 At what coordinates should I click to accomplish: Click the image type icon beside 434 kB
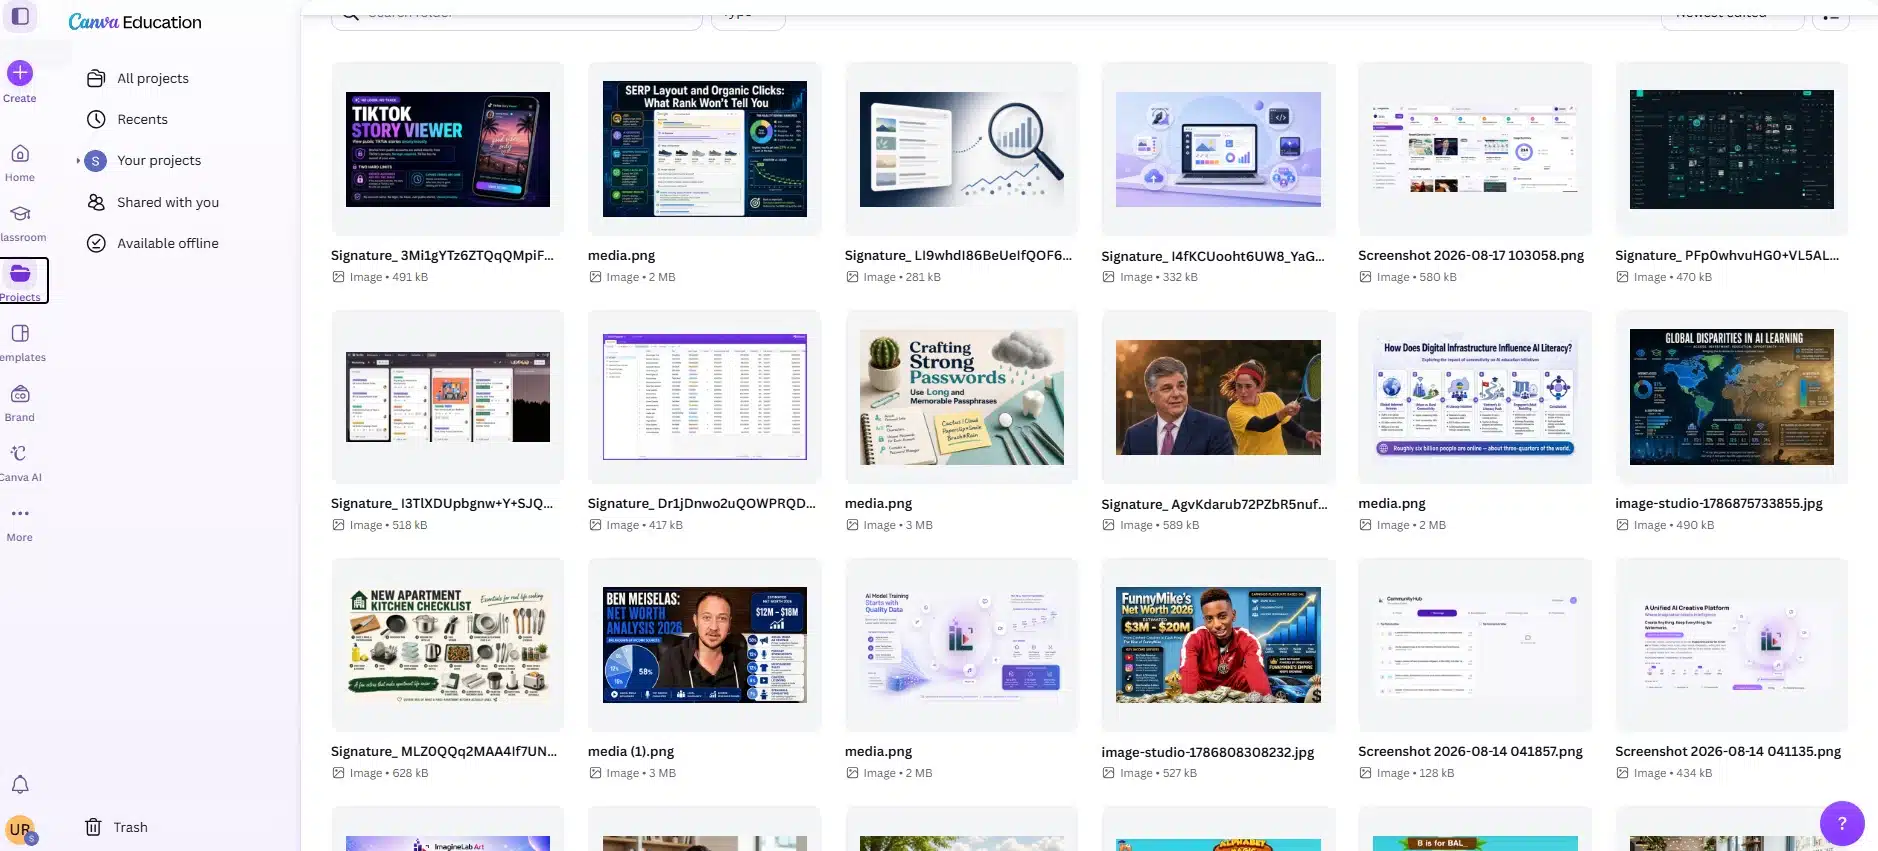pyautogui.click(x=1622, y=773)
